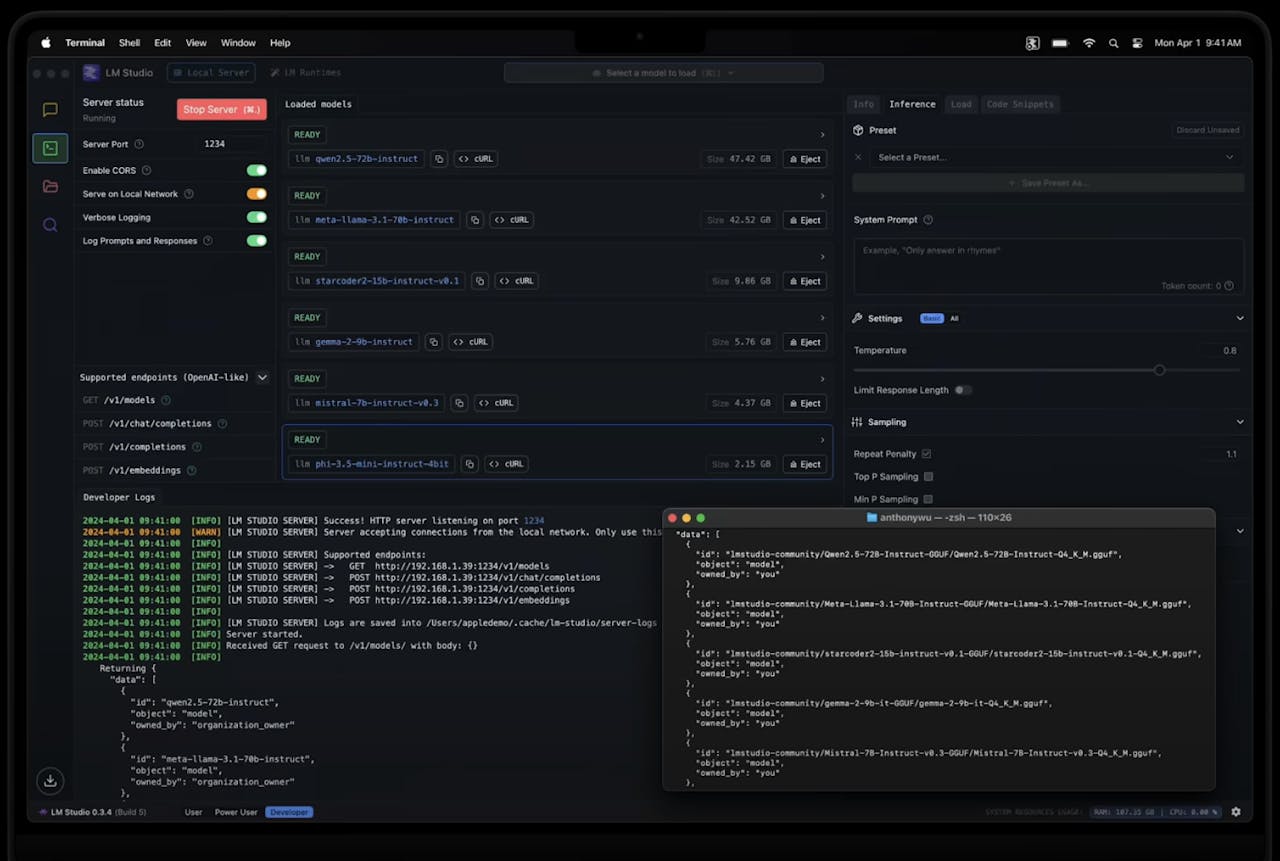
Task: Show cURL for gemma-2-9b-instruct
Action: tap(470, 342)
